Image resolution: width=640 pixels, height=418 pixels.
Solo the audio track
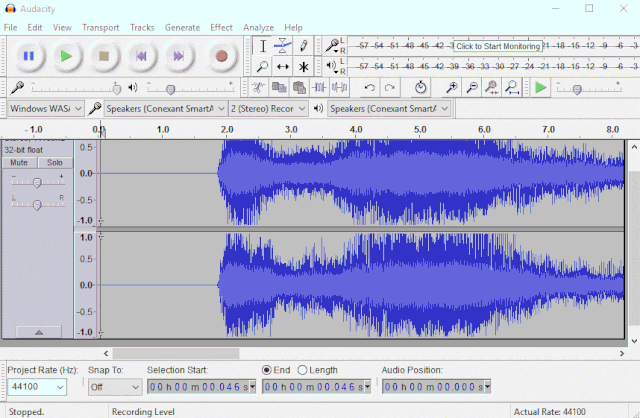pos(55,162)
